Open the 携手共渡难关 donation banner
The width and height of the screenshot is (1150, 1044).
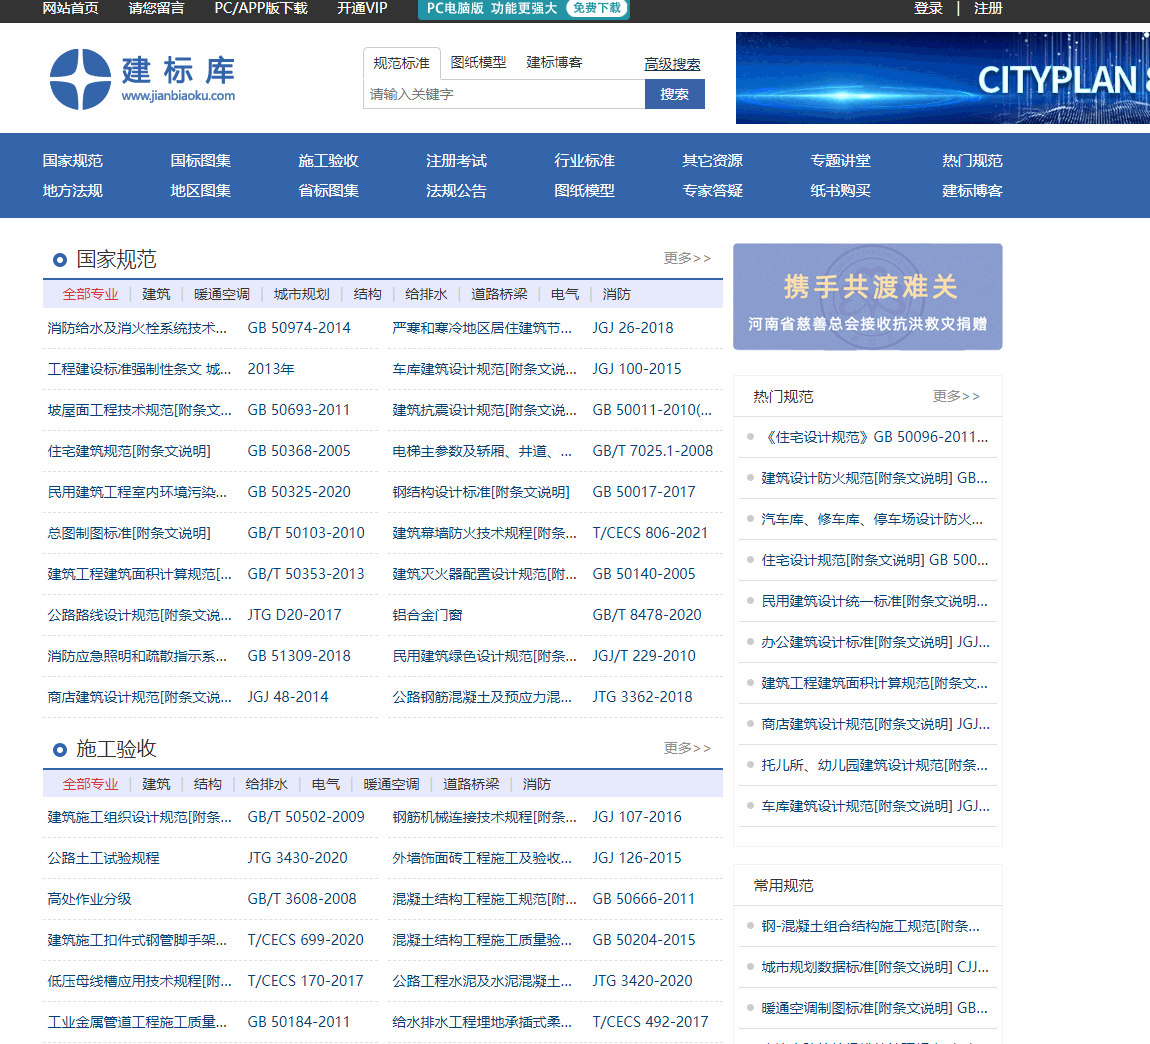[x=867, y=297]
